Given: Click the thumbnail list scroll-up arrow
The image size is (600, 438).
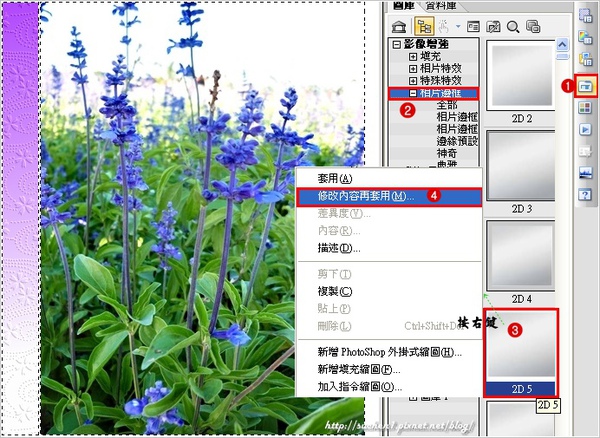Looking at the screenshot, I should [x=562, y=45].
